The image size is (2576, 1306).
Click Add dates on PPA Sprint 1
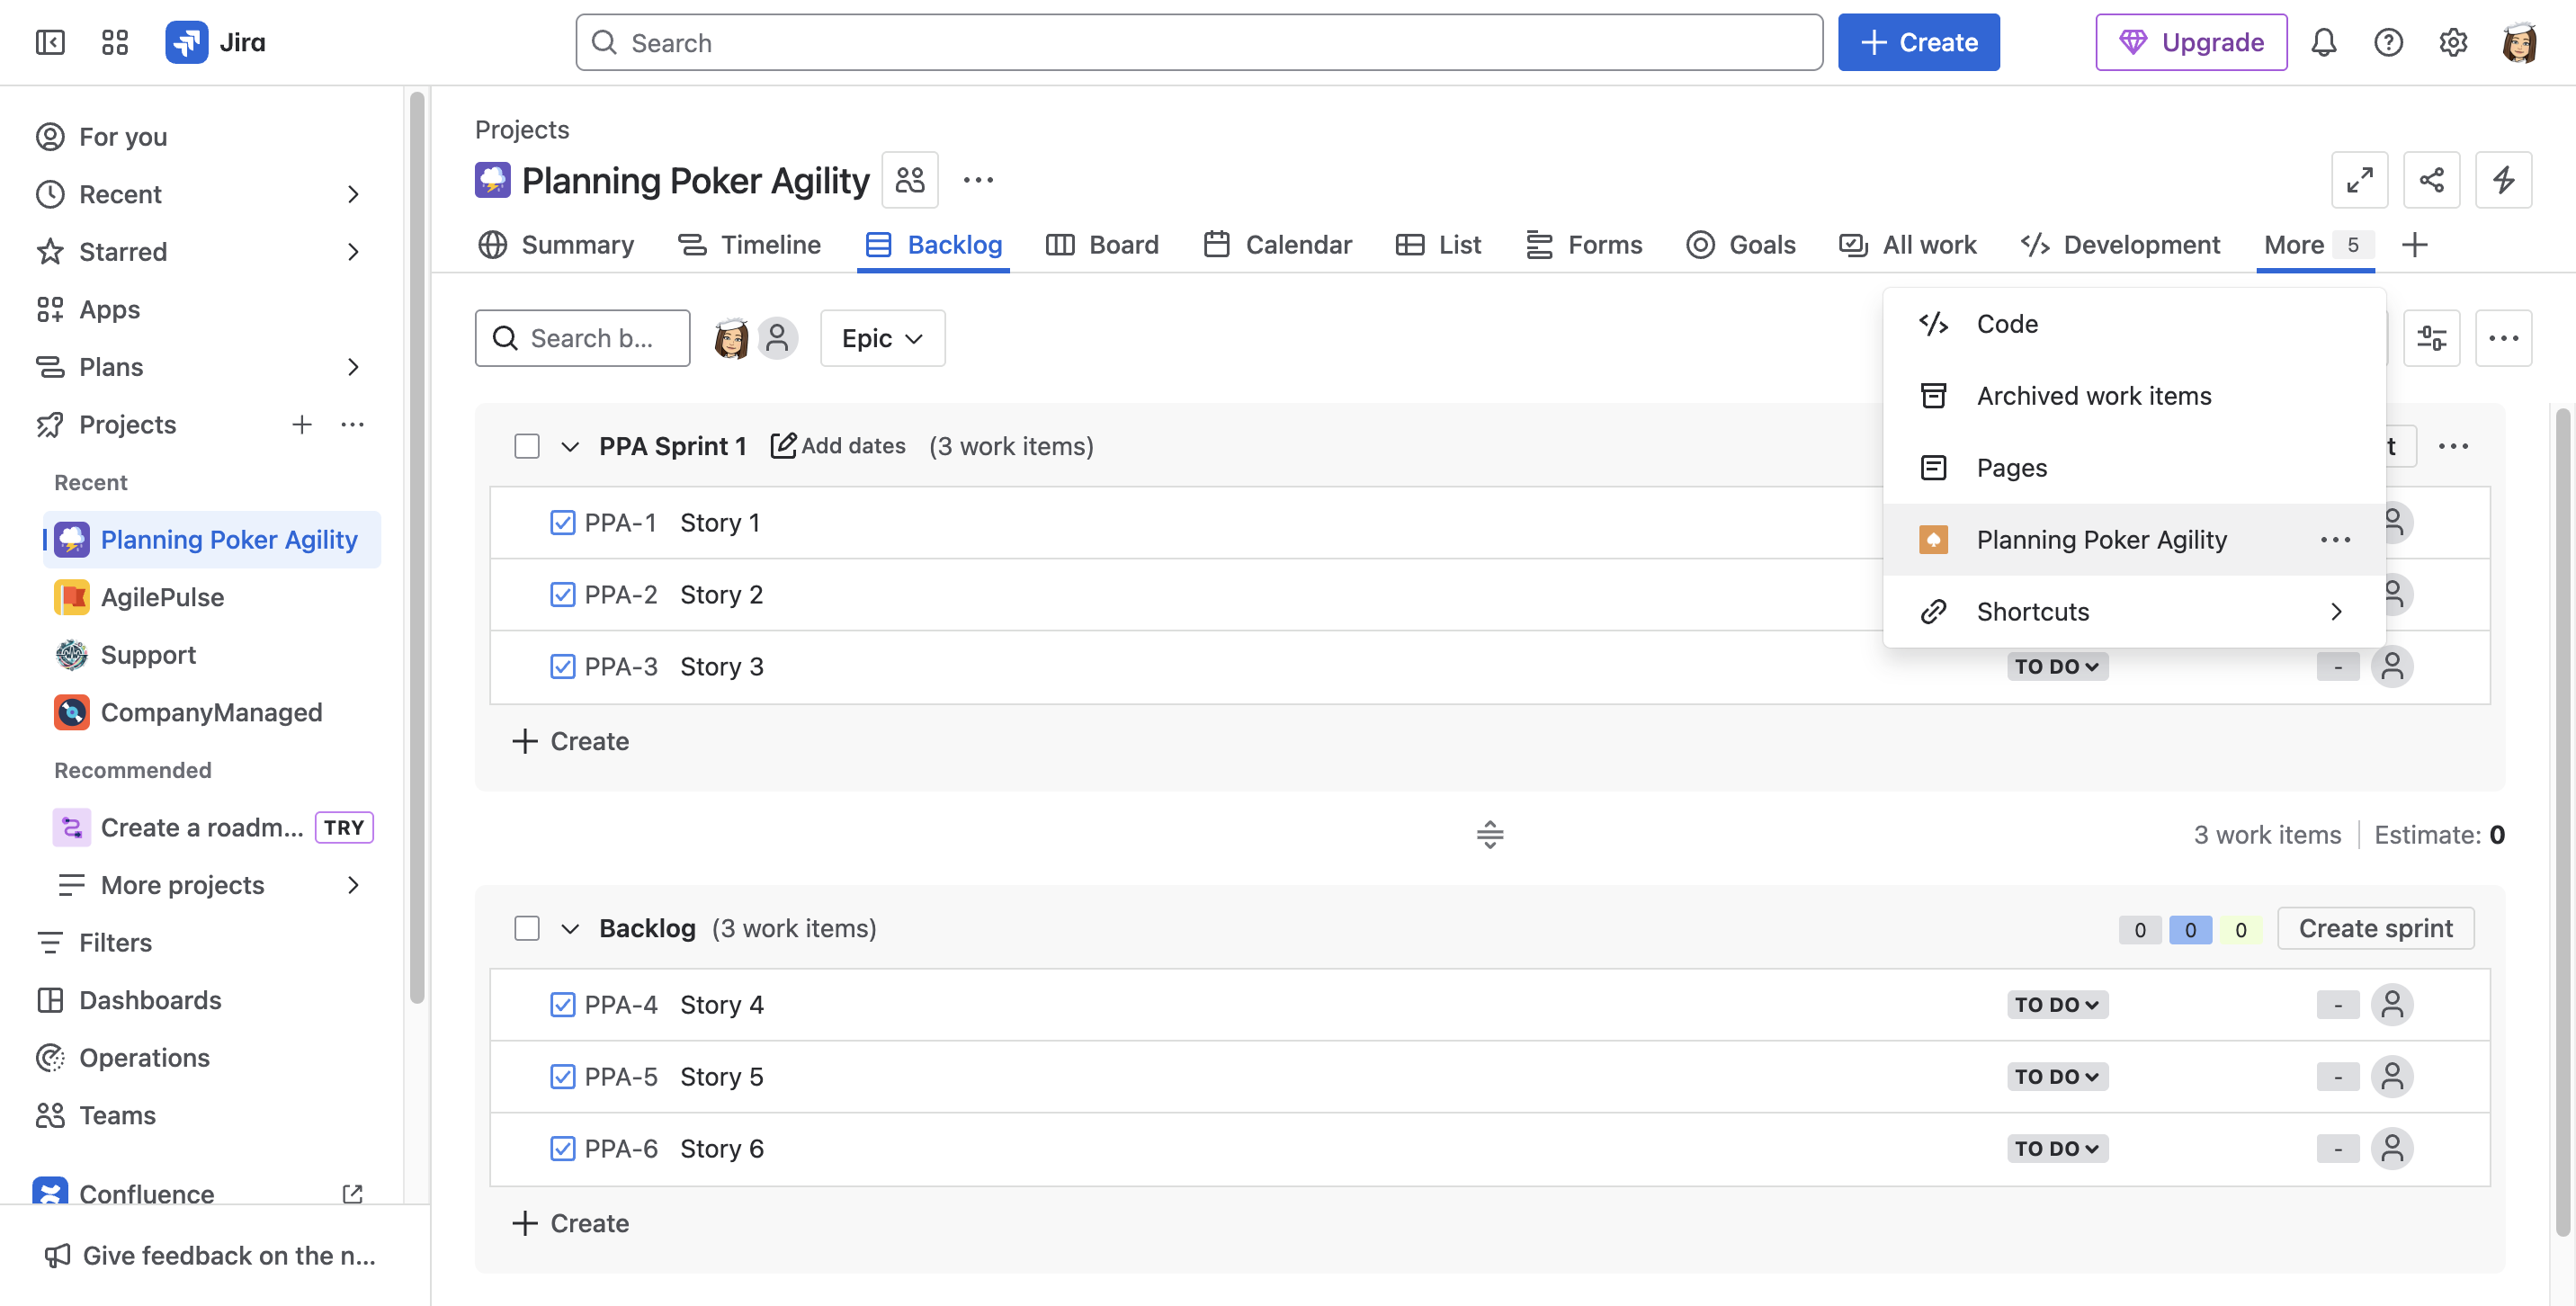[x=838, y=446]
